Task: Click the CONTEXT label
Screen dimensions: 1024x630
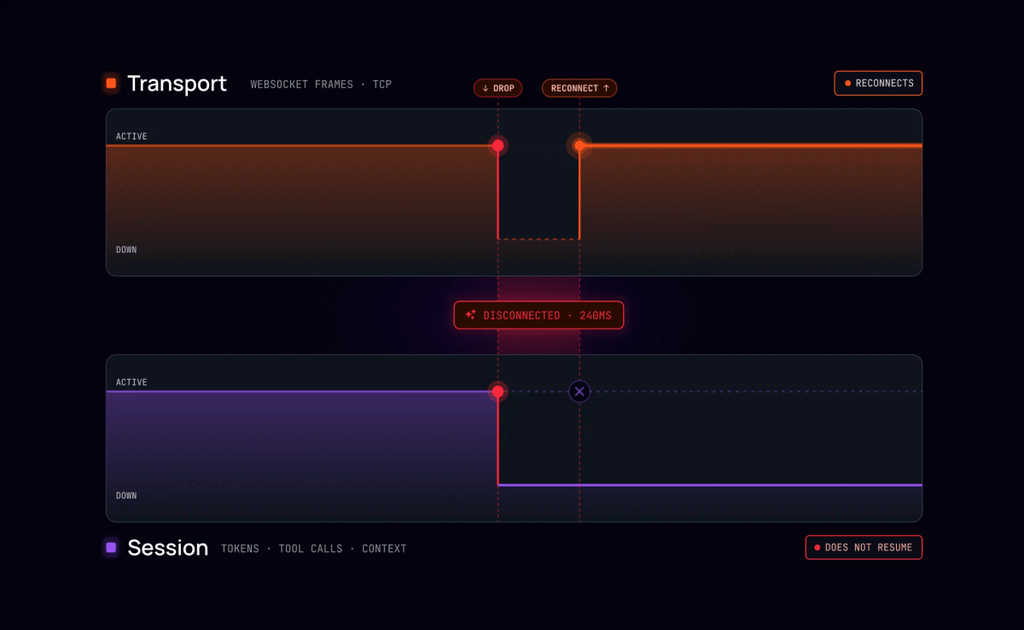Action: tap(384, 548)
